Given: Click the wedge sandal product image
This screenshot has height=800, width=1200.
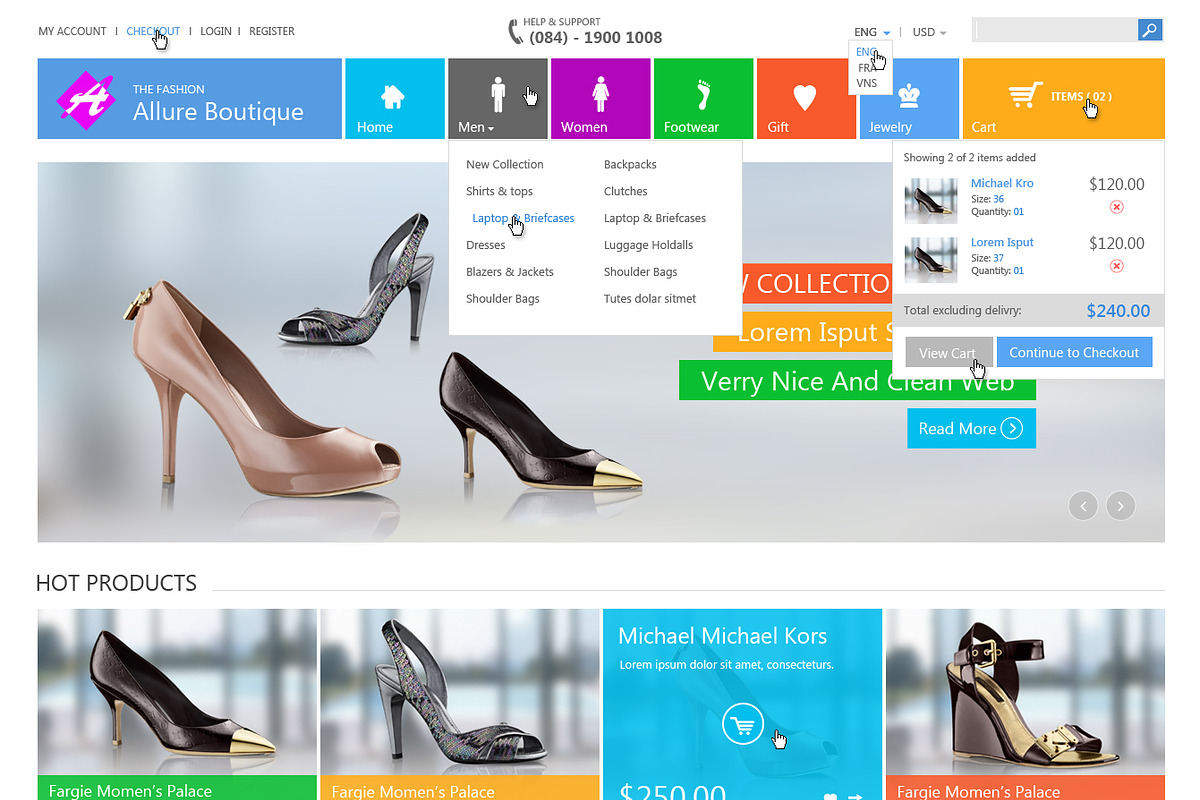Looking at the screenshot, I should point(1025,691).
